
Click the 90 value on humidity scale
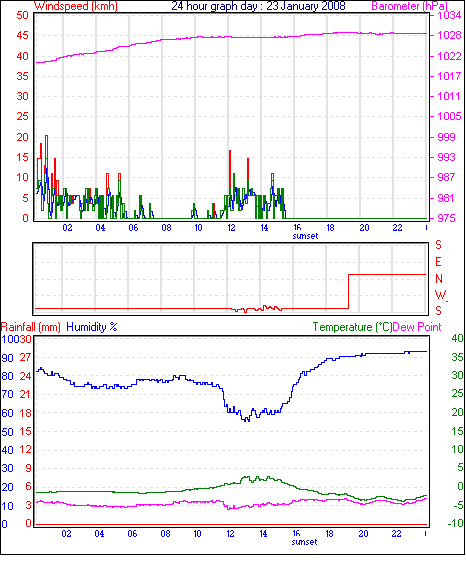[8, 358]
